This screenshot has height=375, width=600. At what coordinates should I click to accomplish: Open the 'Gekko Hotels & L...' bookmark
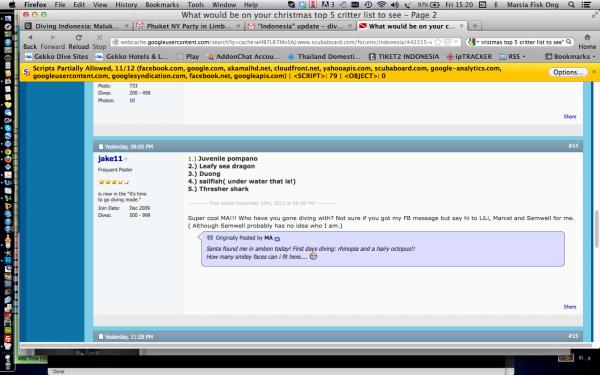point(132,57)
